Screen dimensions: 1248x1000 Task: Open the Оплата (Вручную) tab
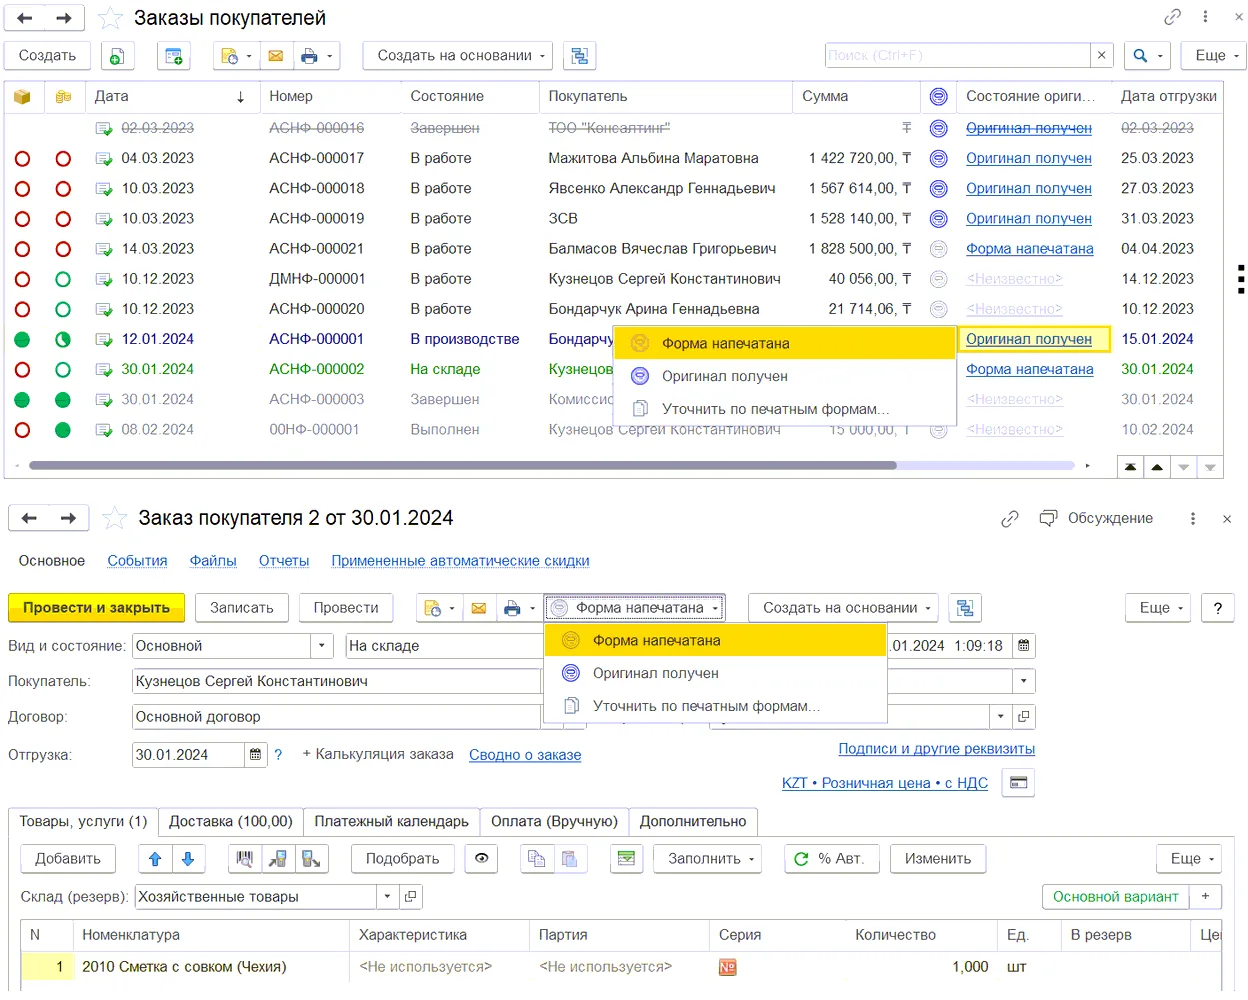[x=554, y=821]
